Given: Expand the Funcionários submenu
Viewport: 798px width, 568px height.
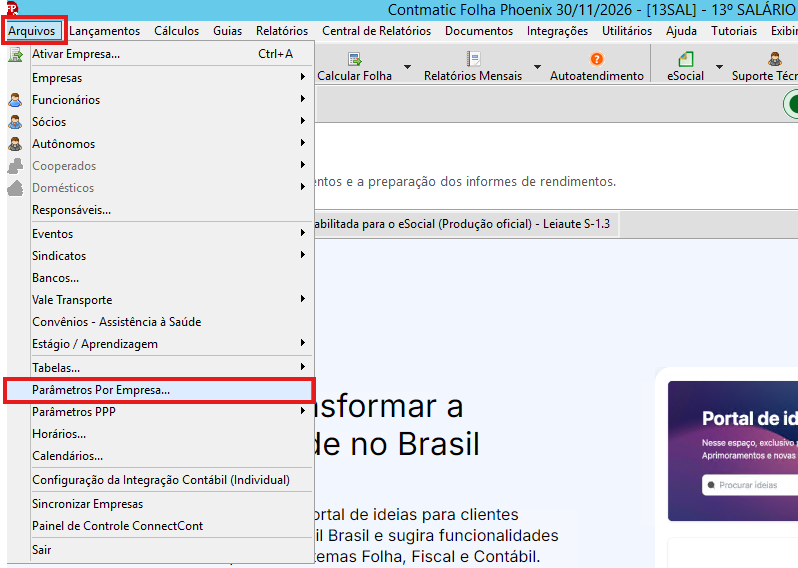Looking at the screenshot, I should pyautogui.click(x=303, y=99).
